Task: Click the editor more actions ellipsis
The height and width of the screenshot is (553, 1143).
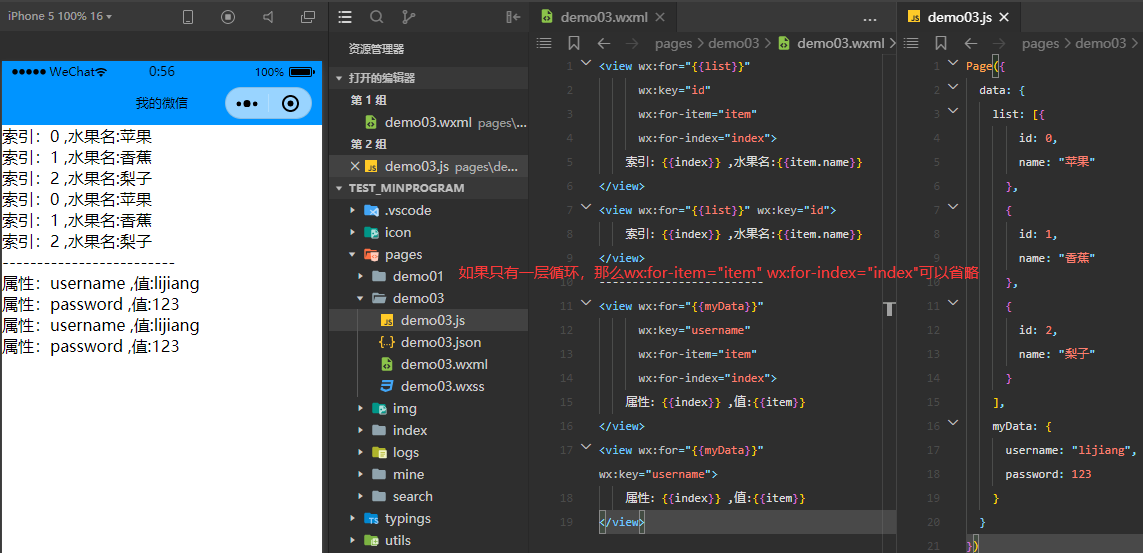Action: pyautogui.click(x=869, y=18)
